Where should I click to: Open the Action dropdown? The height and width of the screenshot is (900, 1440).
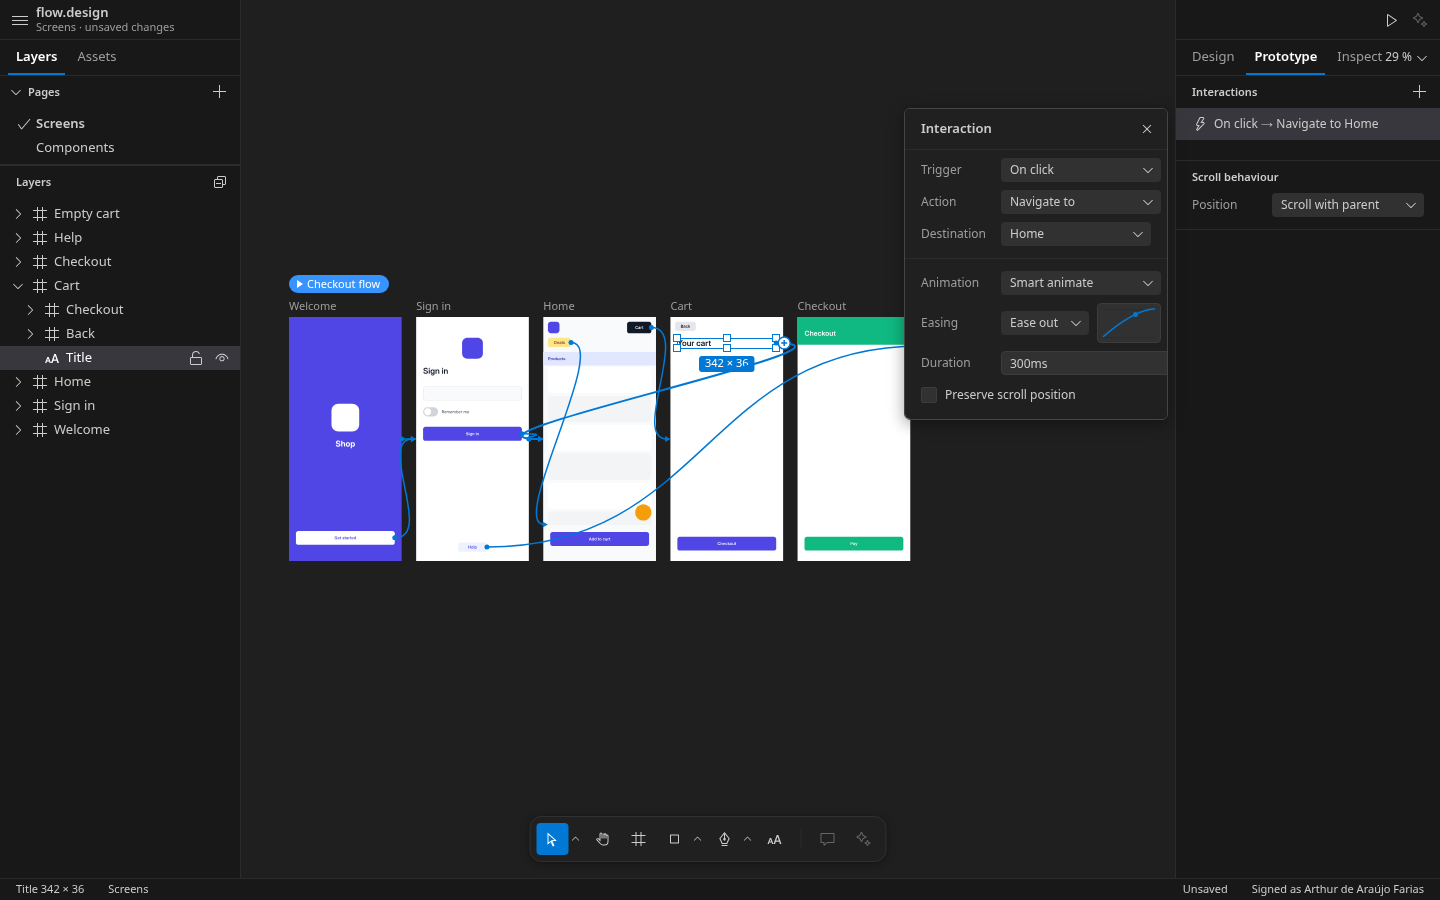coord(1081,202)
